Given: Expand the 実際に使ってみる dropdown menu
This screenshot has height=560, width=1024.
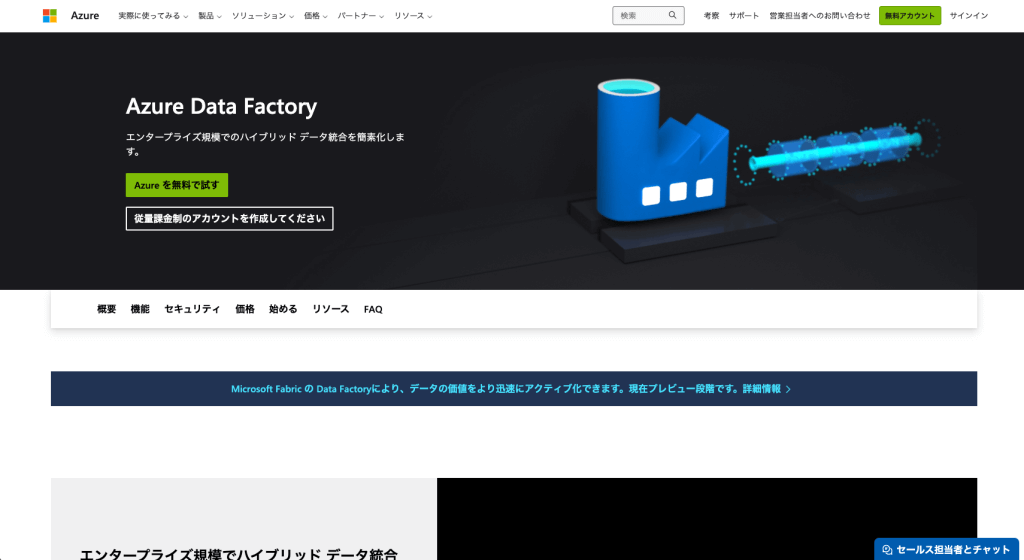Looking at the screenshot, I should [153, 16].
